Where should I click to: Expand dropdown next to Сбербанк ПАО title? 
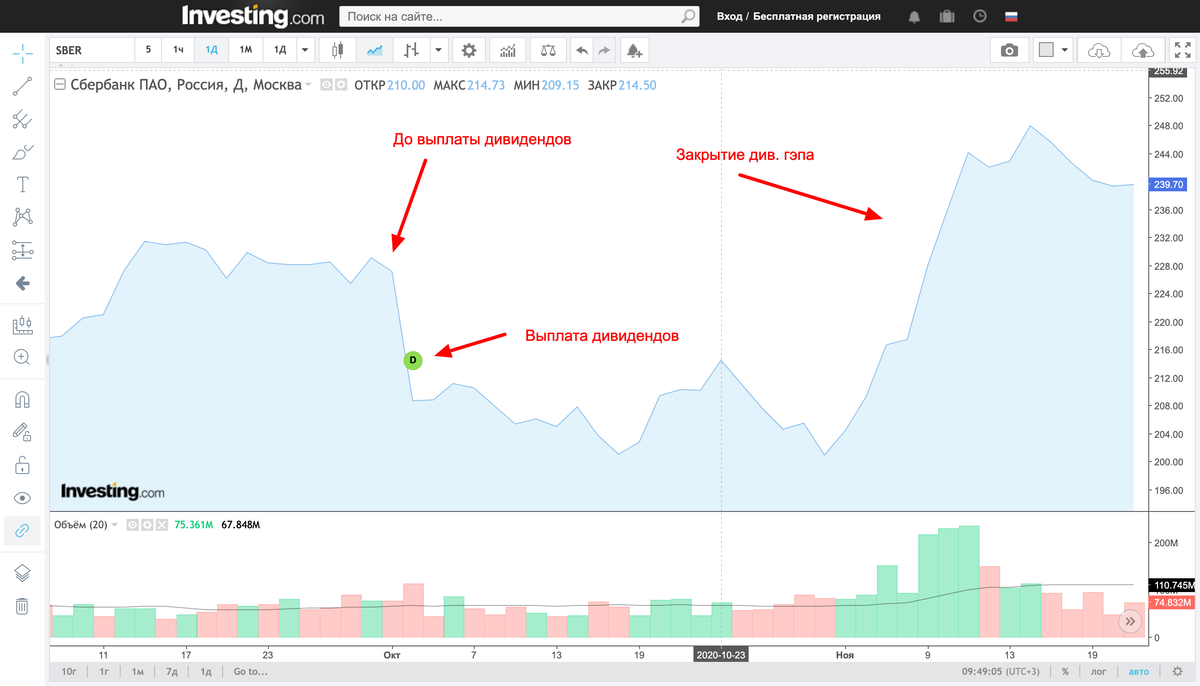coord(308,85)
